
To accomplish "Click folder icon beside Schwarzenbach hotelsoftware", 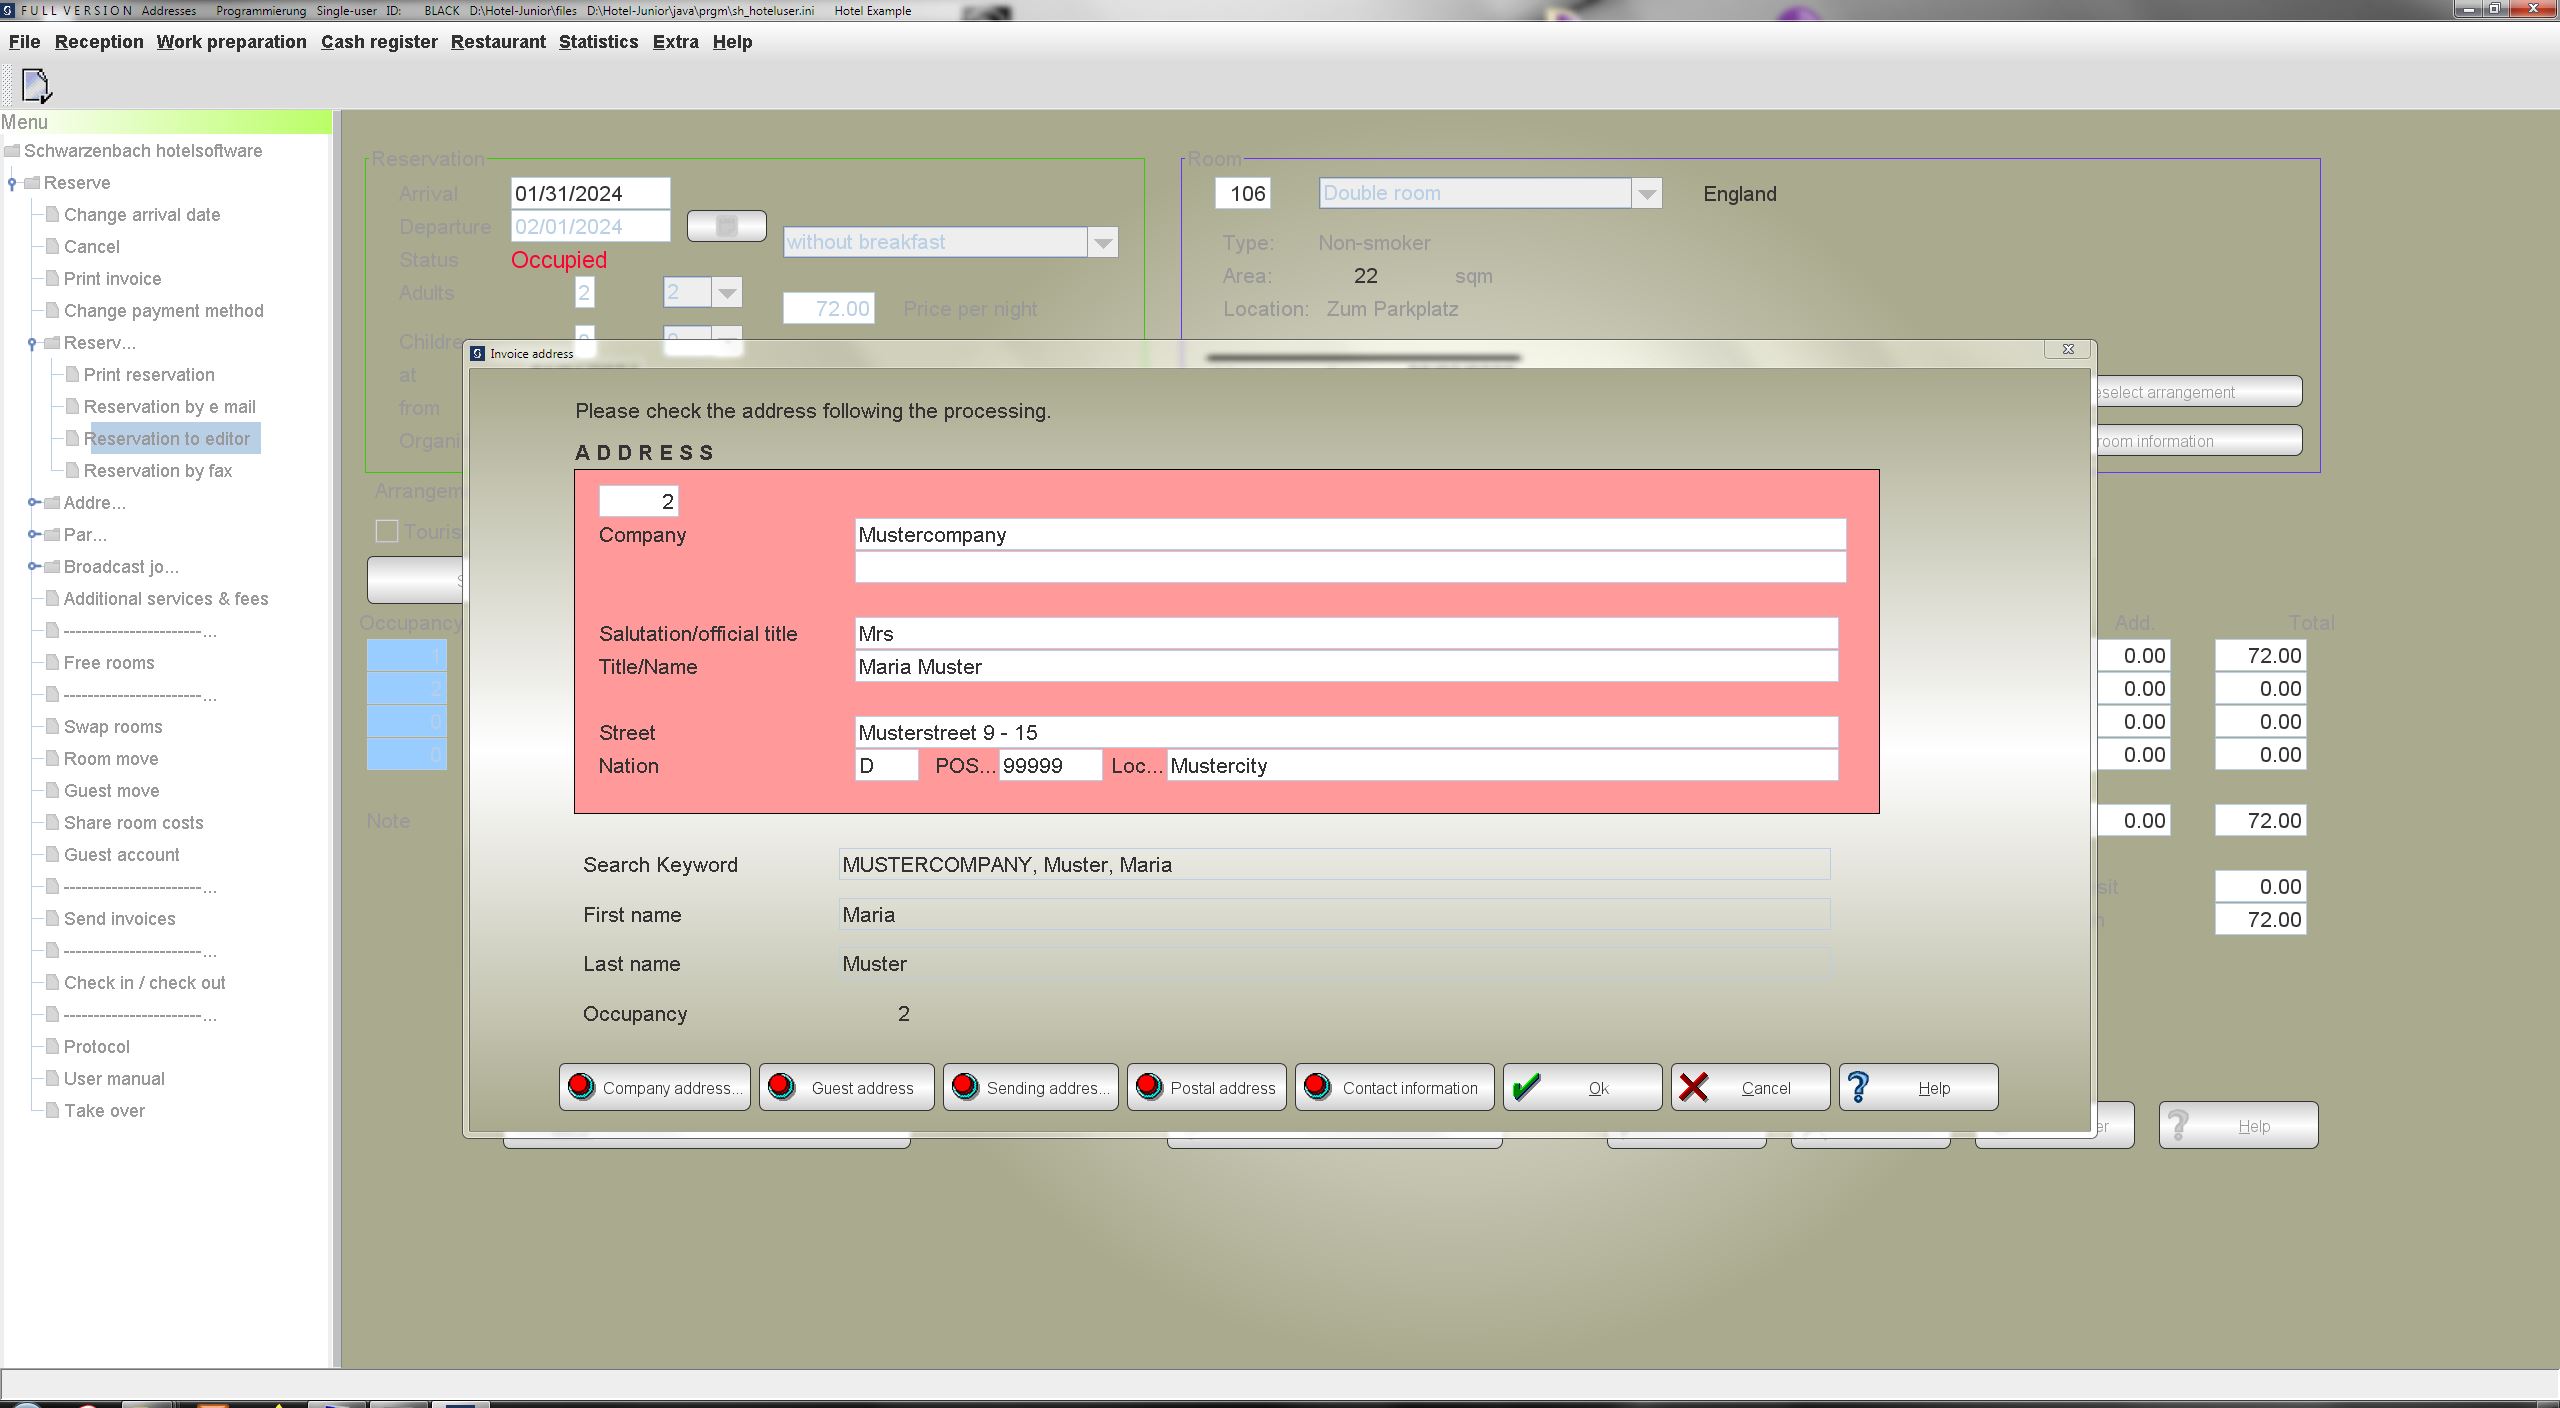I will (12, 151).
